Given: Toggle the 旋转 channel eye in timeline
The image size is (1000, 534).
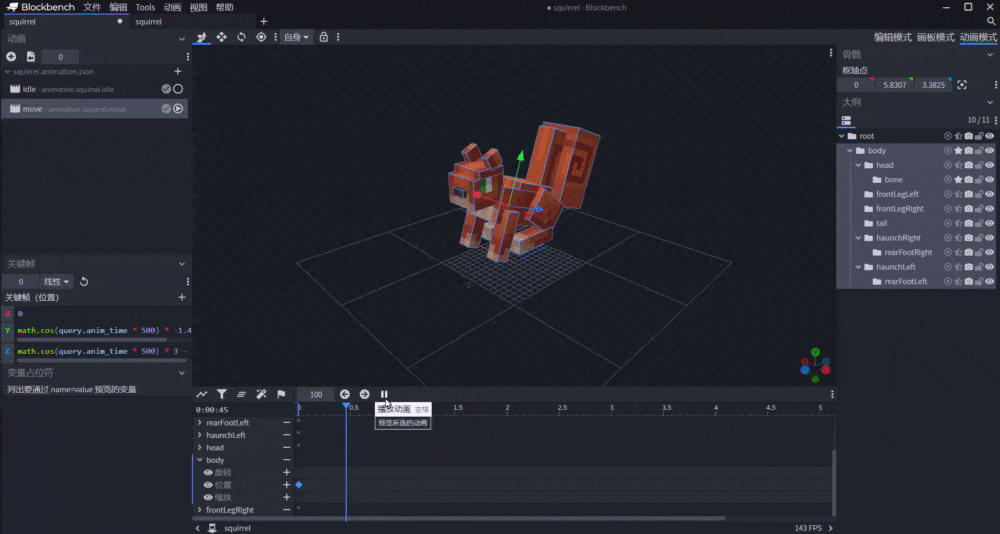Looking at the screenshot, I should 208,473.
